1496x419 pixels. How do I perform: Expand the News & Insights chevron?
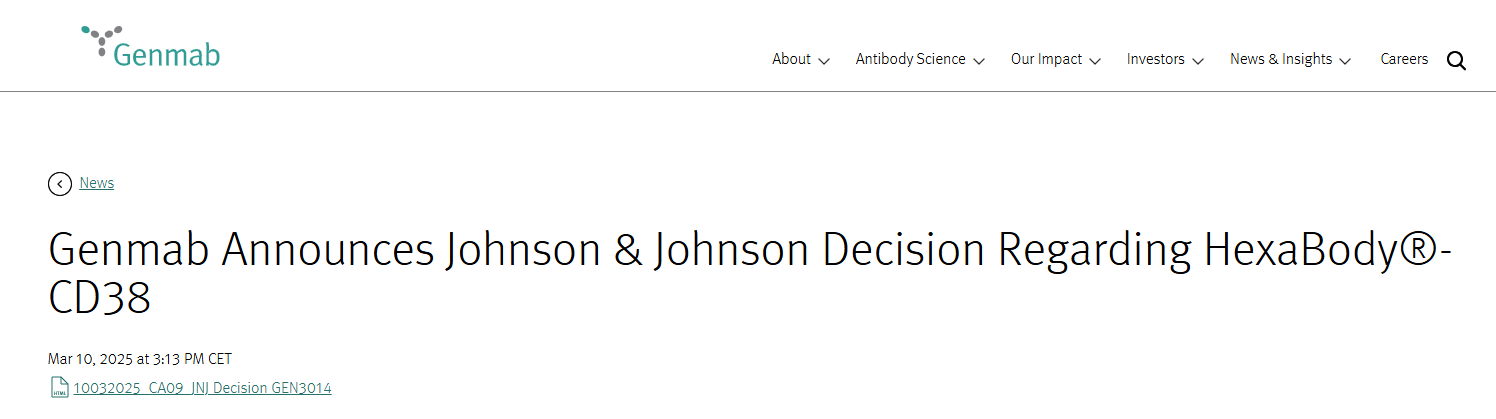[1345, 61]
